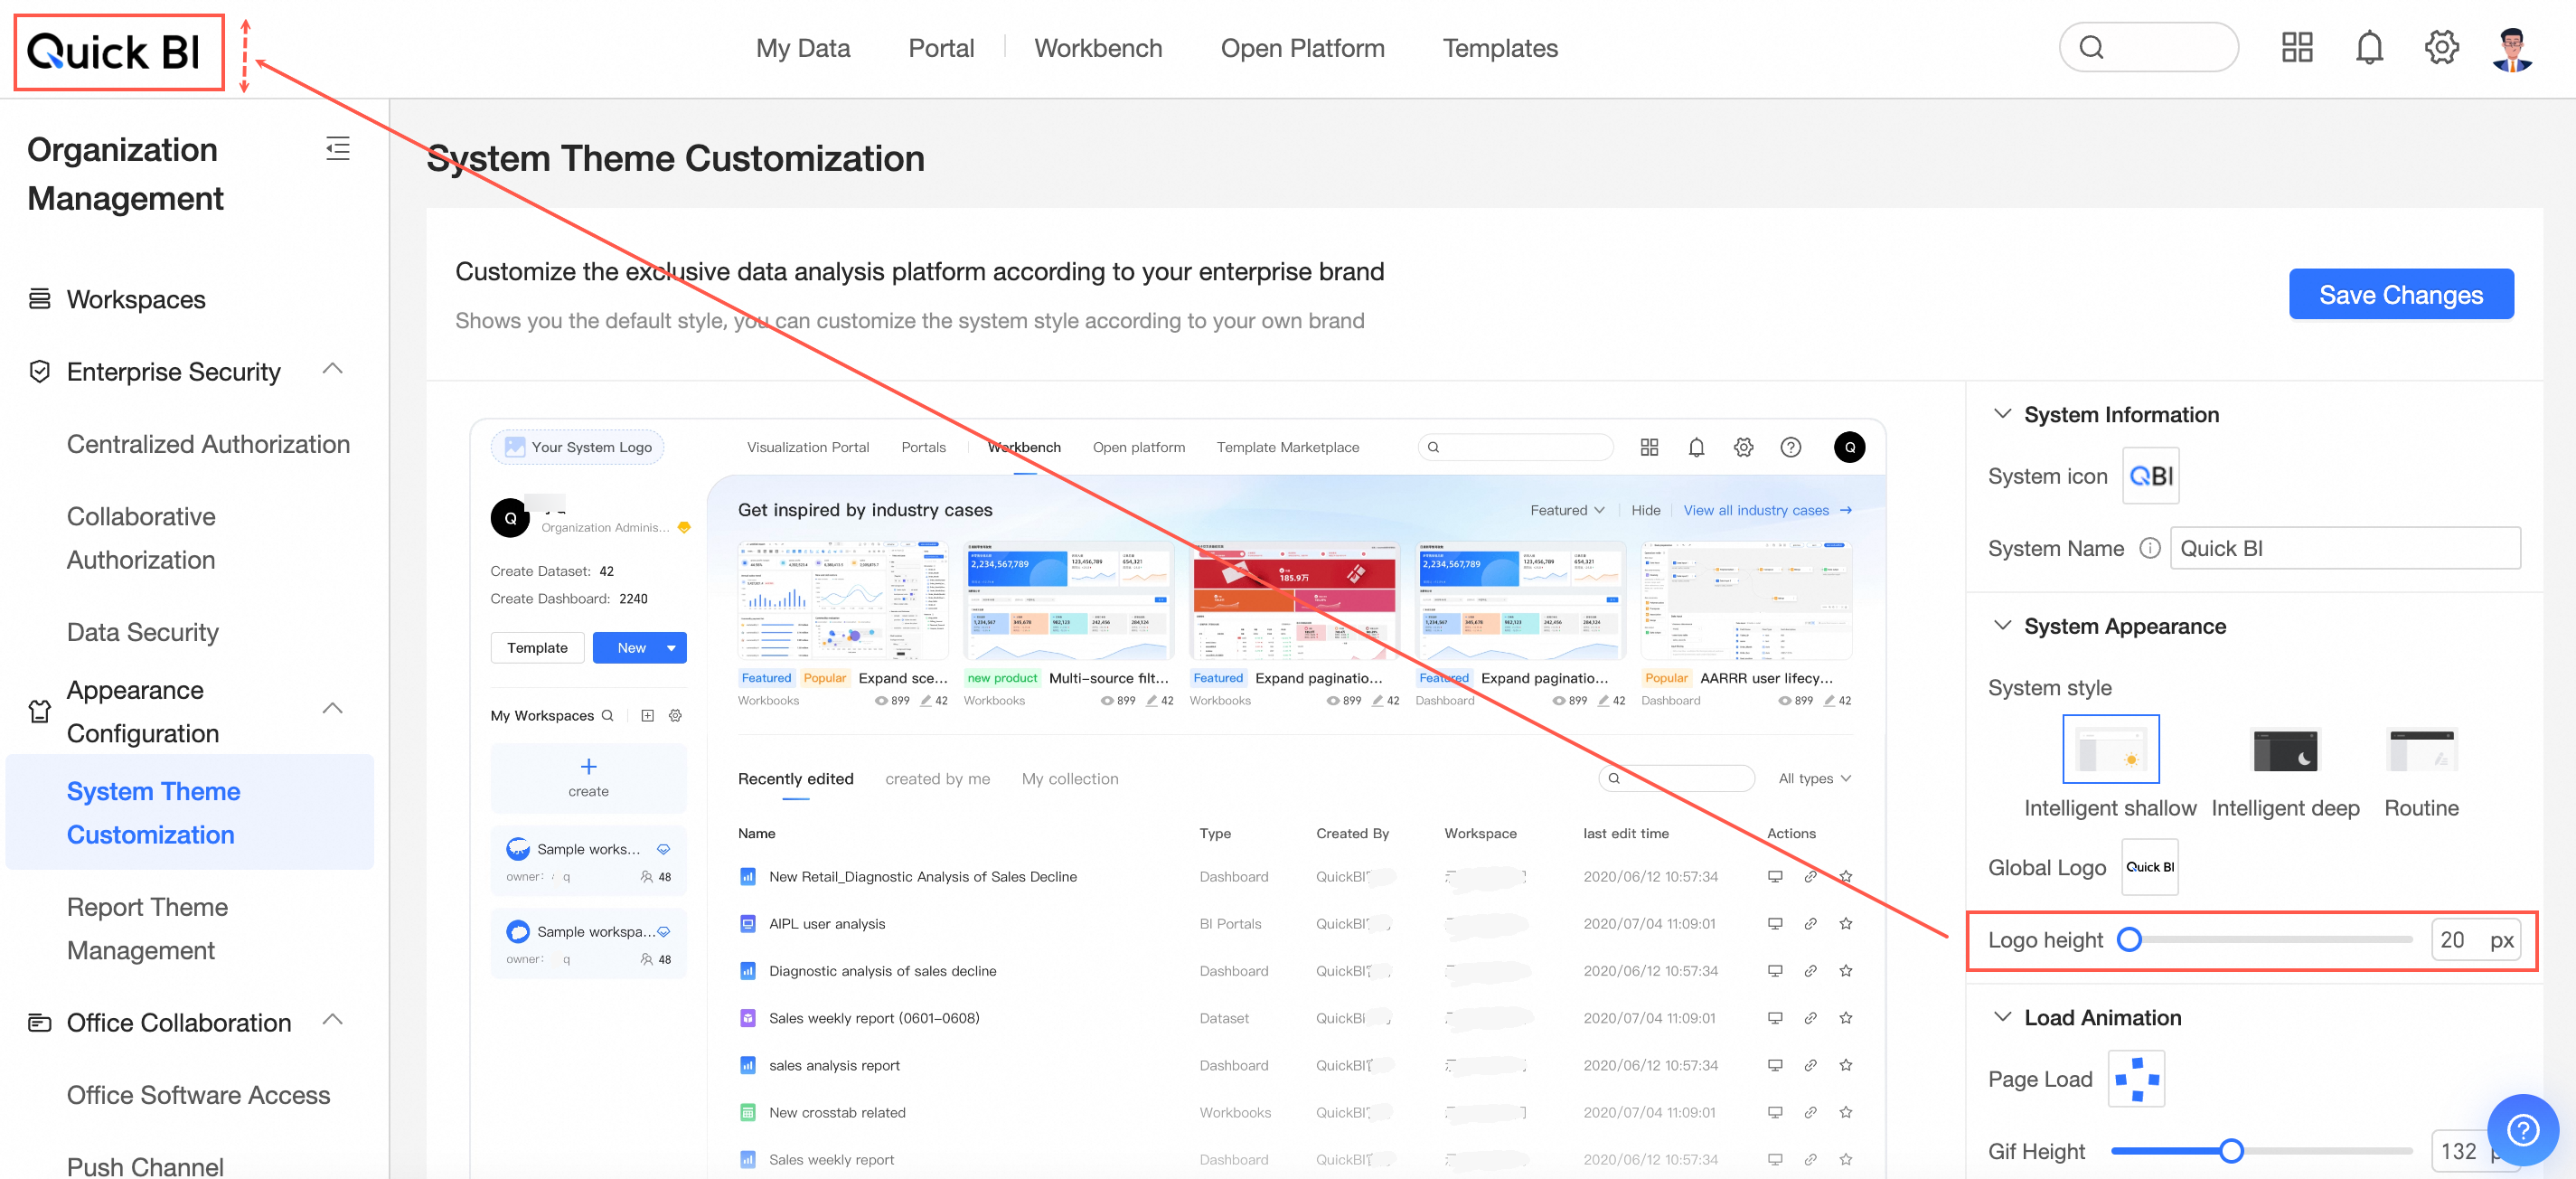The height and width of the screenshot is (1179, 2576).
Task: Collapse System Appearance panel
Action: (x=2002, y=626)
